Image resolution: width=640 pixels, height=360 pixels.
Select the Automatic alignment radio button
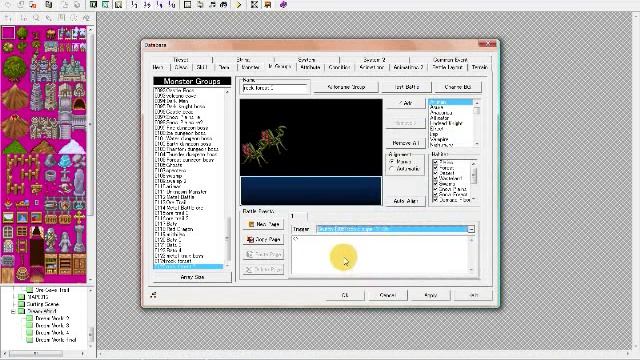[392, 169]
